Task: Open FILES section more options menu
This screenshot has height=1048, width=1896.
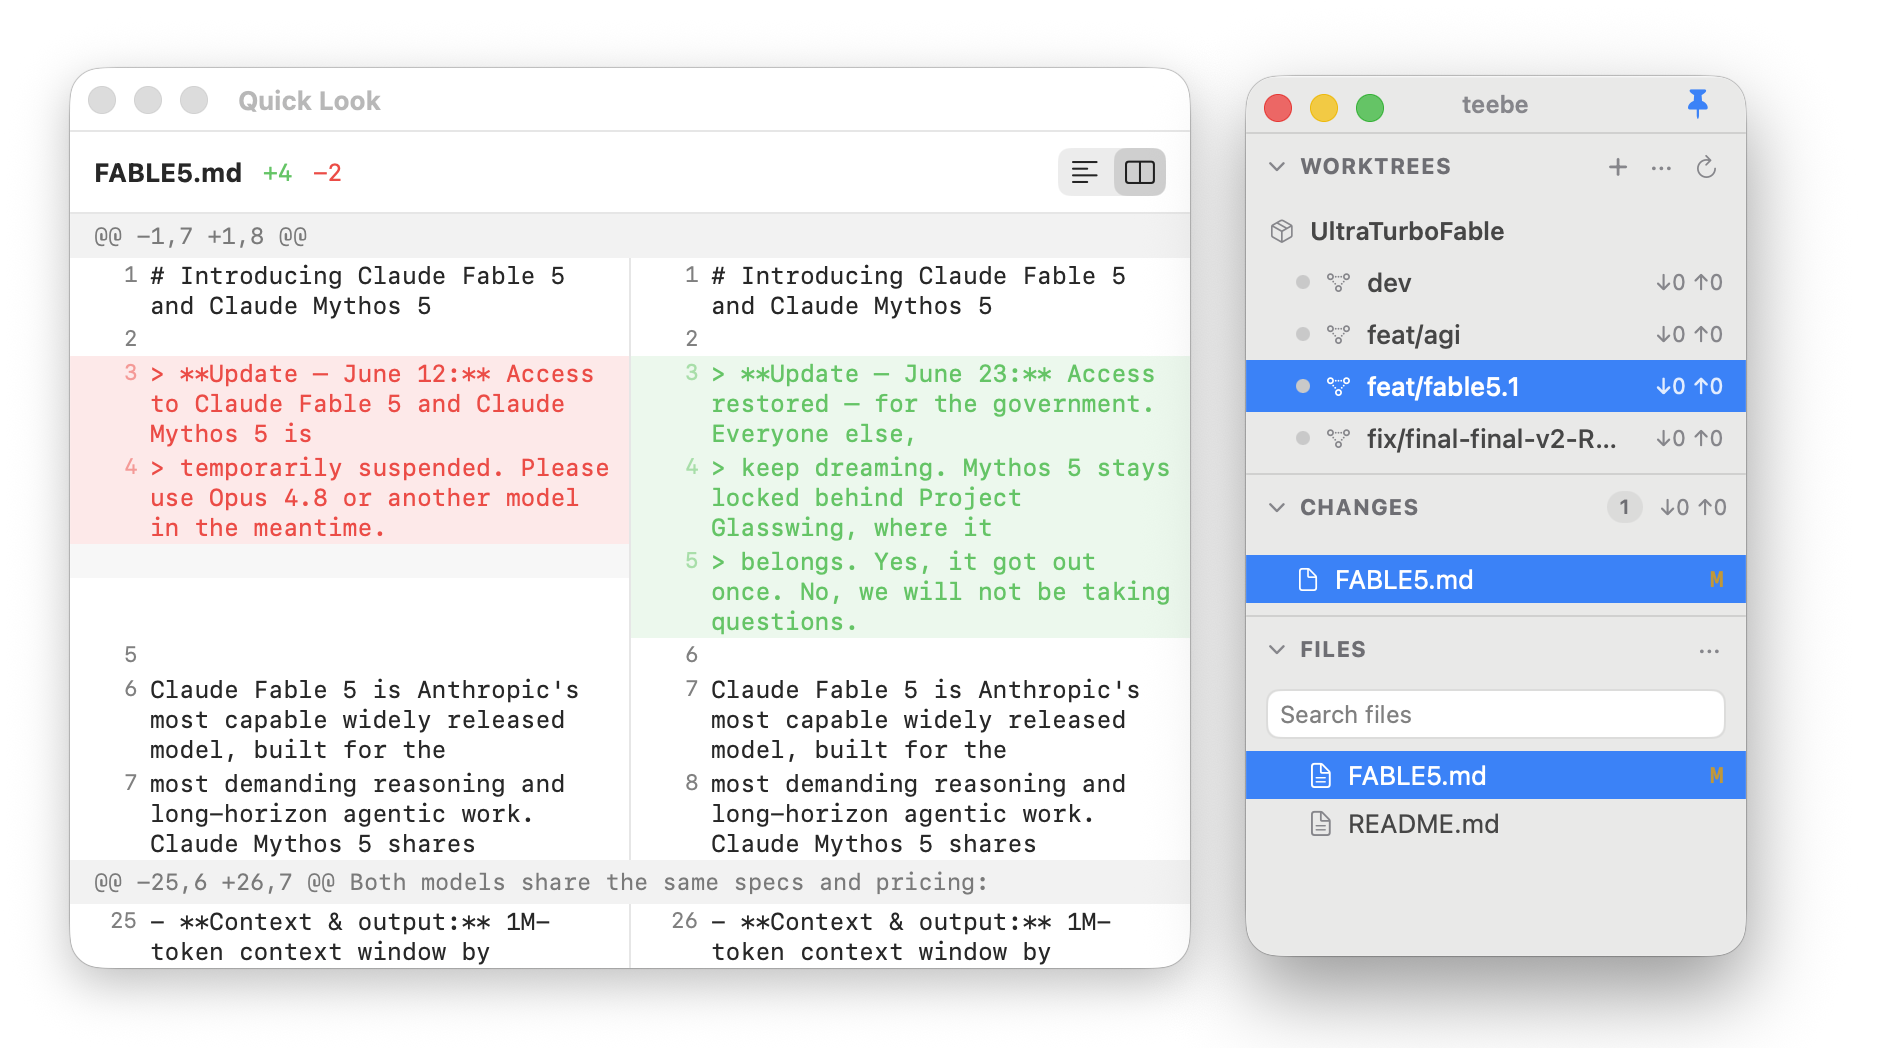Action: pyautogui.click(x=1709, y=651)
